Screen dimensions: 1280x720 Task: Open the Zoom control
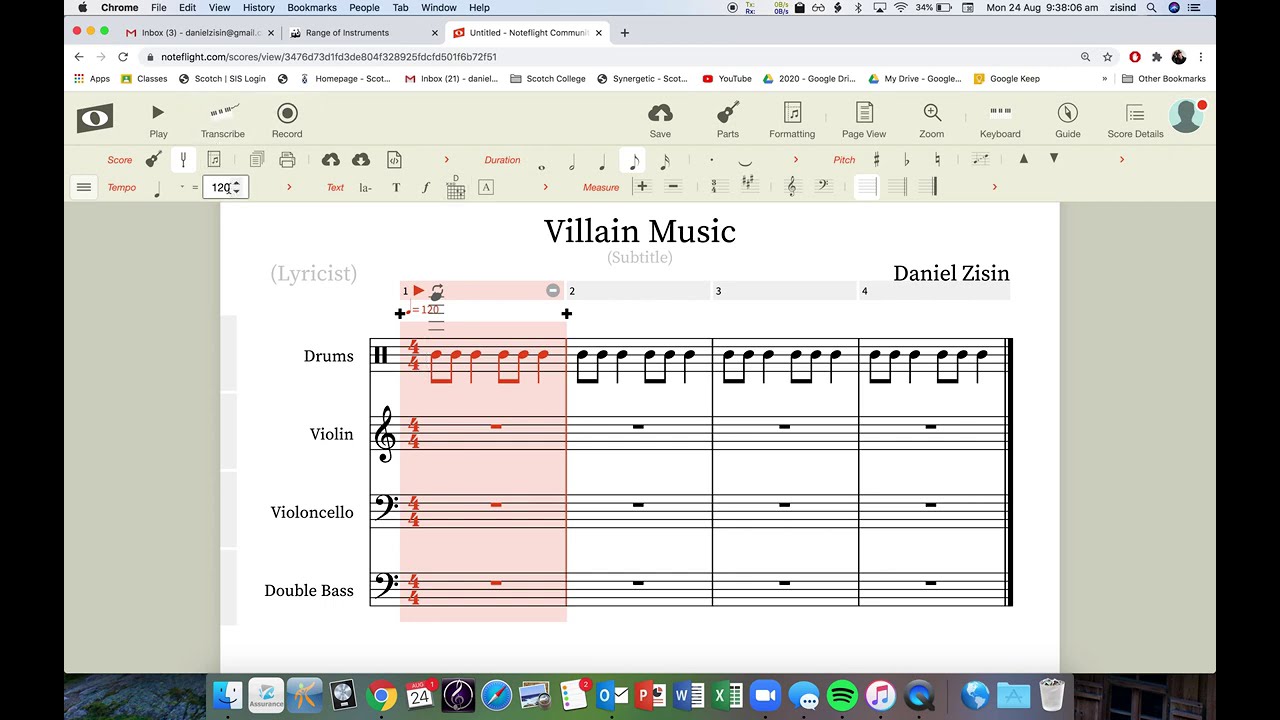(932, 120)
